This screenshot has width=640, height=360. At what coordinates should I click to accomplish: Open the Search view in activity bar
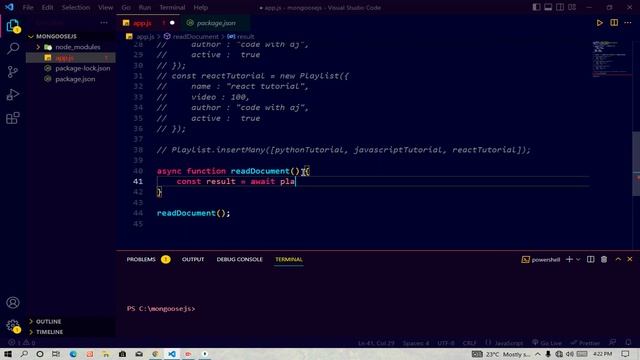coord(13,49)
